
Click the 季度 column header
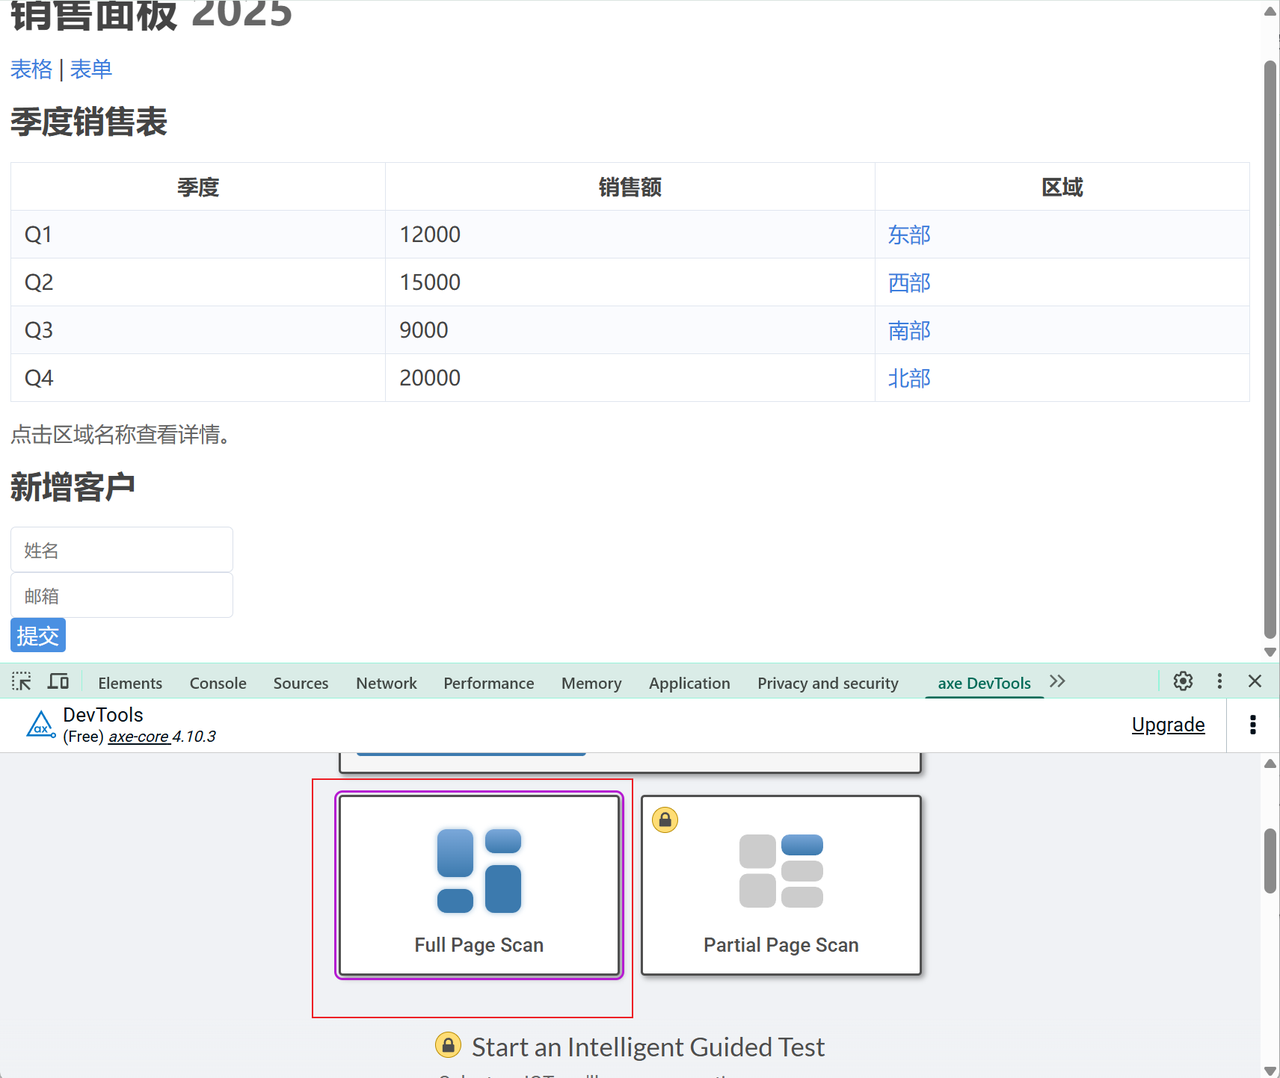coord(198,187)
